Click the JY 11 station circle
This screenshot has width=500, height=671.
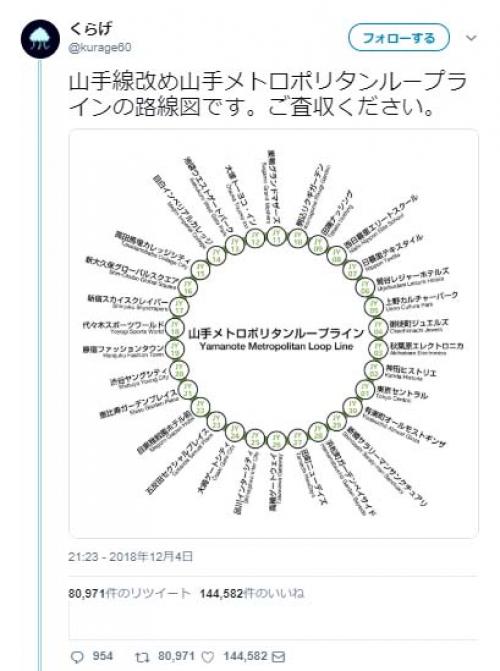point(276,237)
